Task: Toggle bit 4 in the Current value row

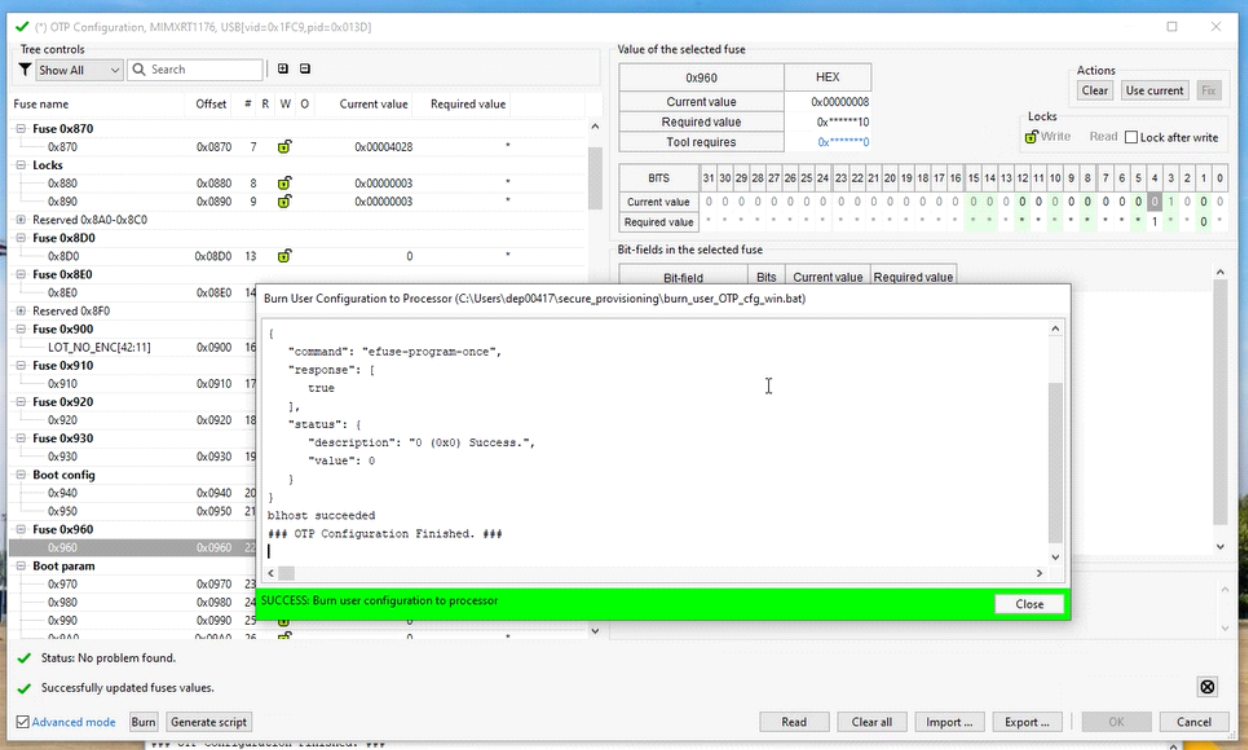Action: pyautogui.click(x=1154, y=202)
